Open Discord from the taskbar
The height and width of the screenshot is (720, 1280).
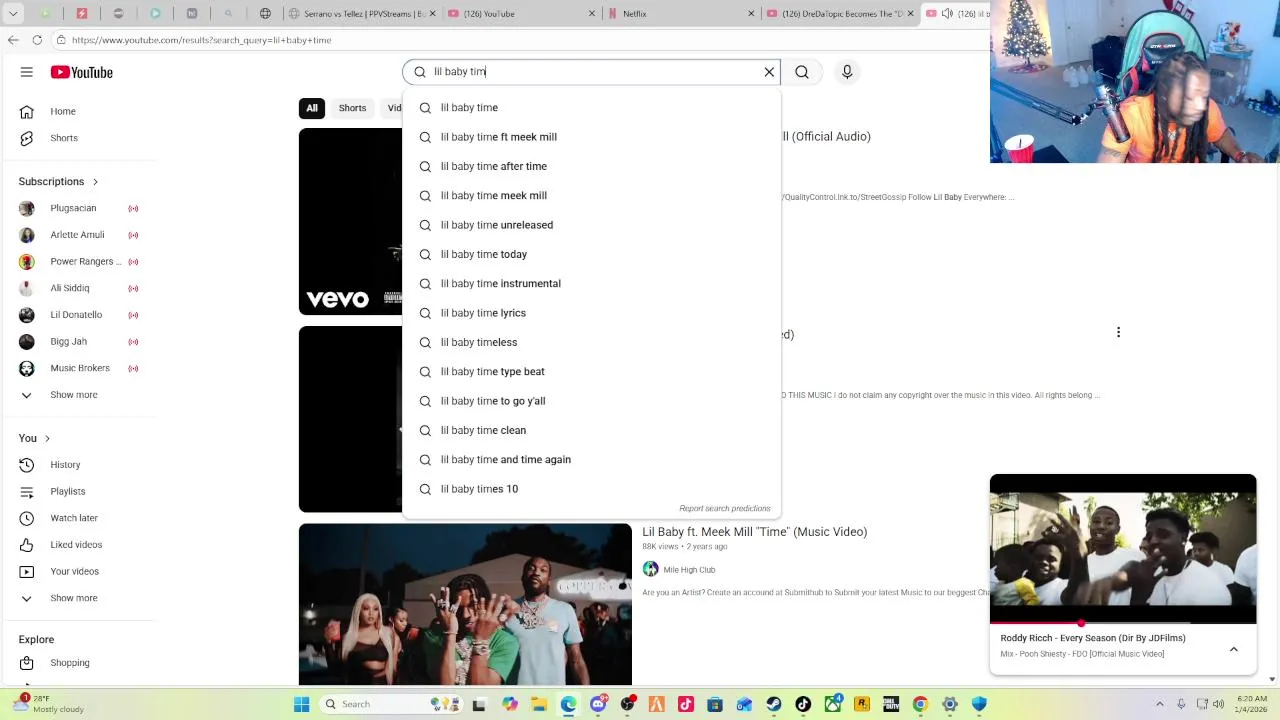598,704
